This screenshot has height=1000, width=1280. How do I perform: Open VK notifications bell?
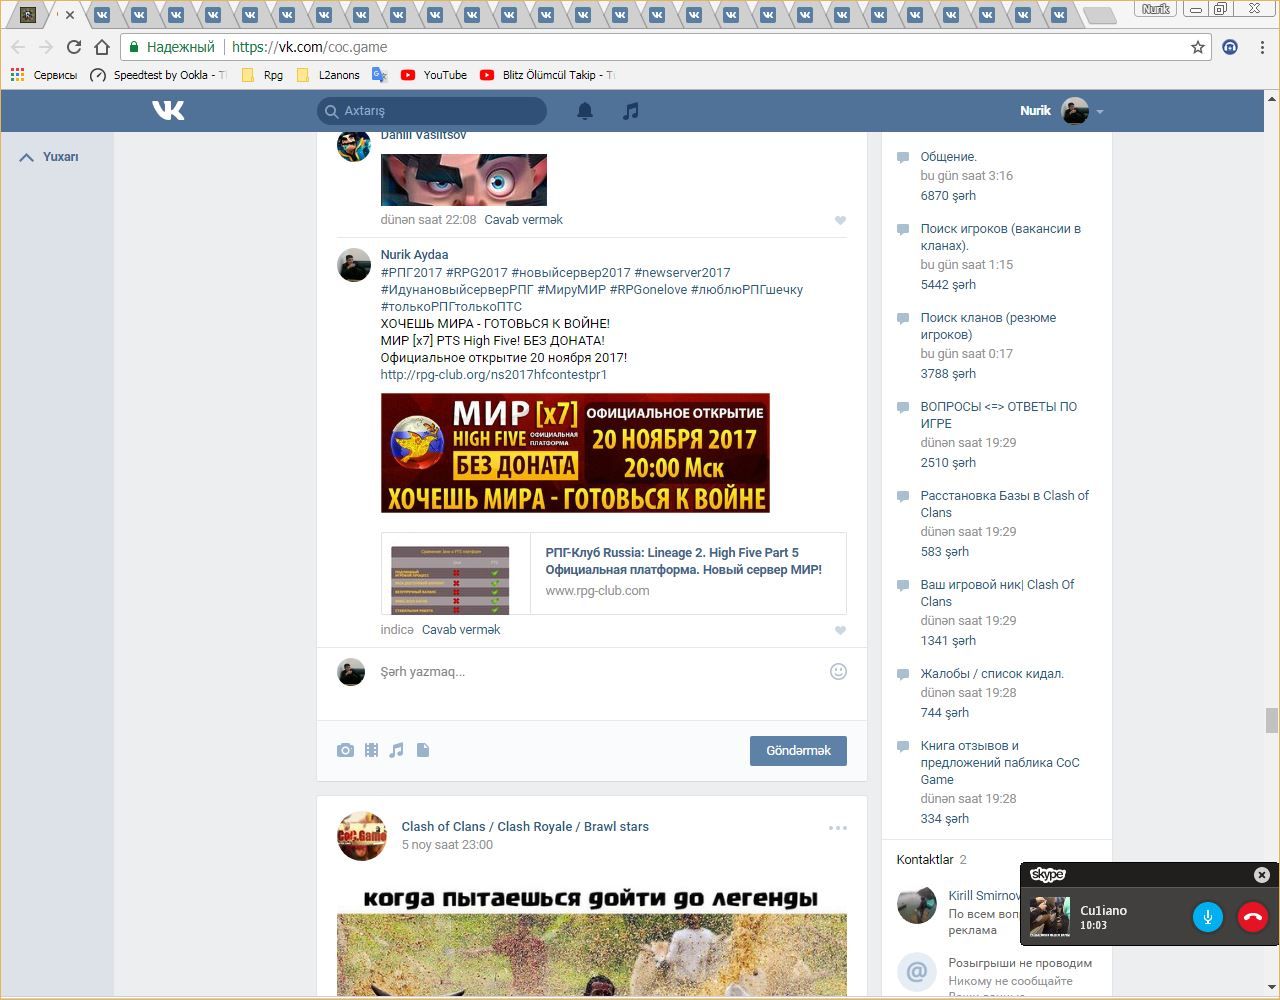click(585, 111)
